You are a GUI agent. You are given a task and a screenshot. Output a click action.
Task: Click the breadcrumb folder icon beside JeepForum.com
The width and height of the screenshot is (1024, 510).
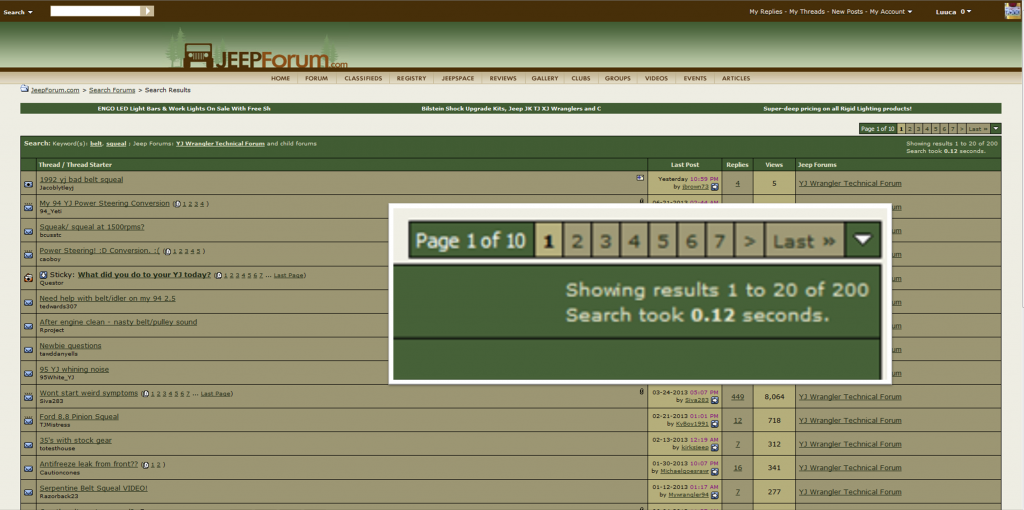[x=24, y=89]
